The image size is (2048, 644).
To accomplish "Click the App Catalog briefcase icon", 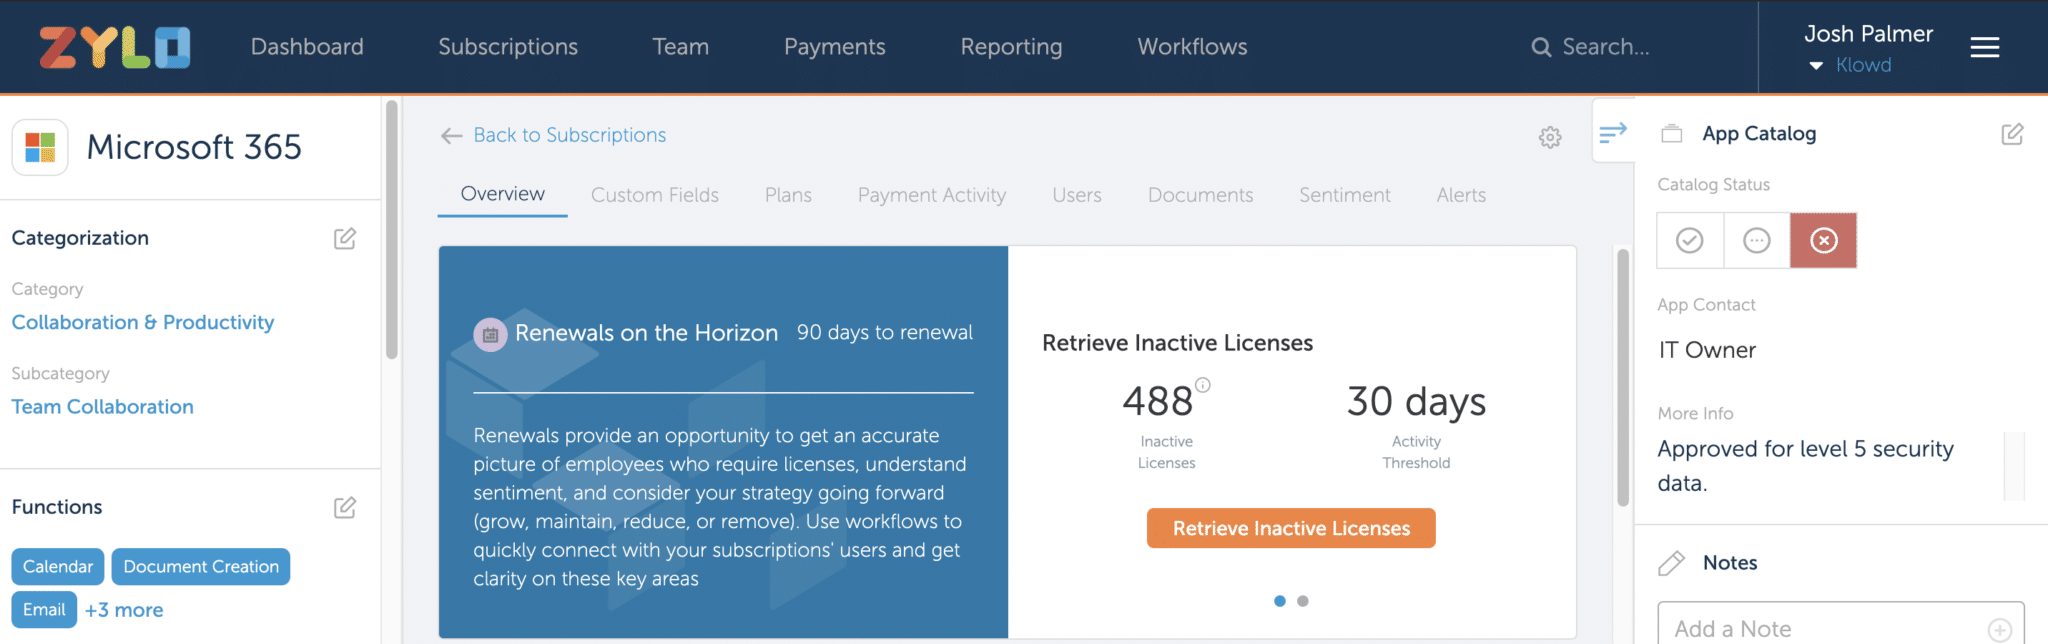I will [1671, 133].
